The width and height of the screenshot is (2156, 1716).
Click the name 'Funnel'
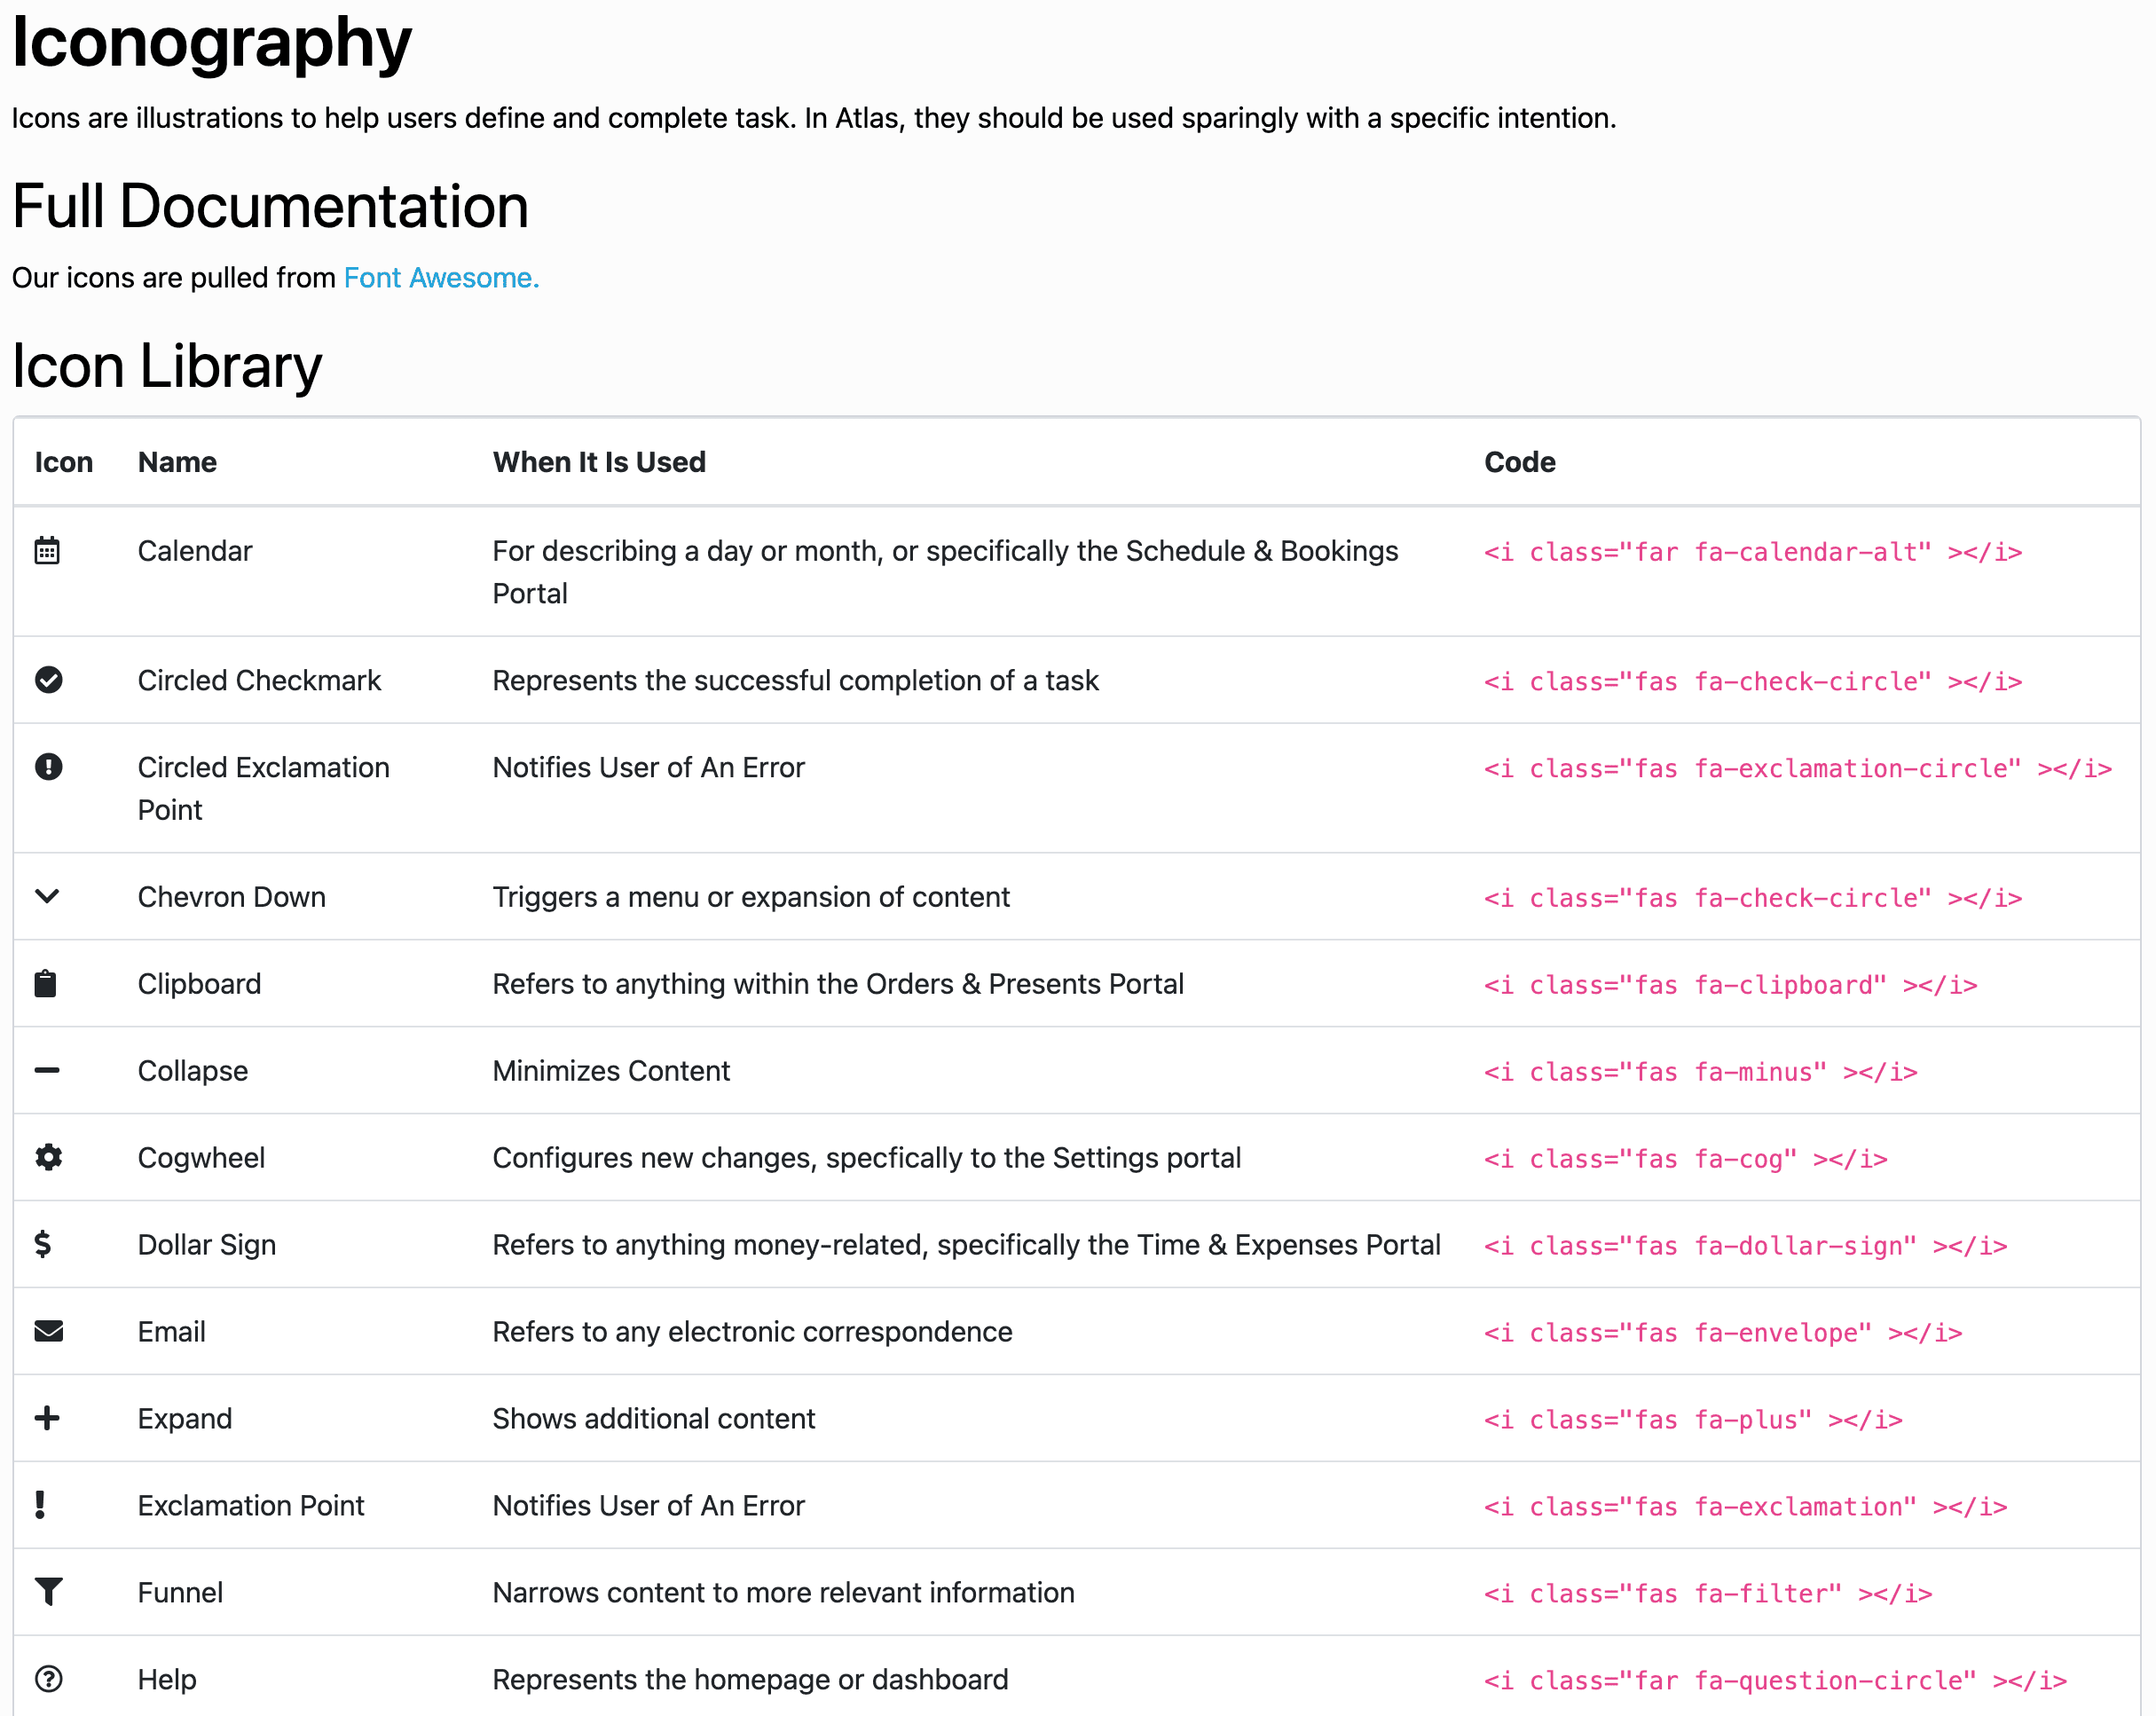tap(180, 1594)
